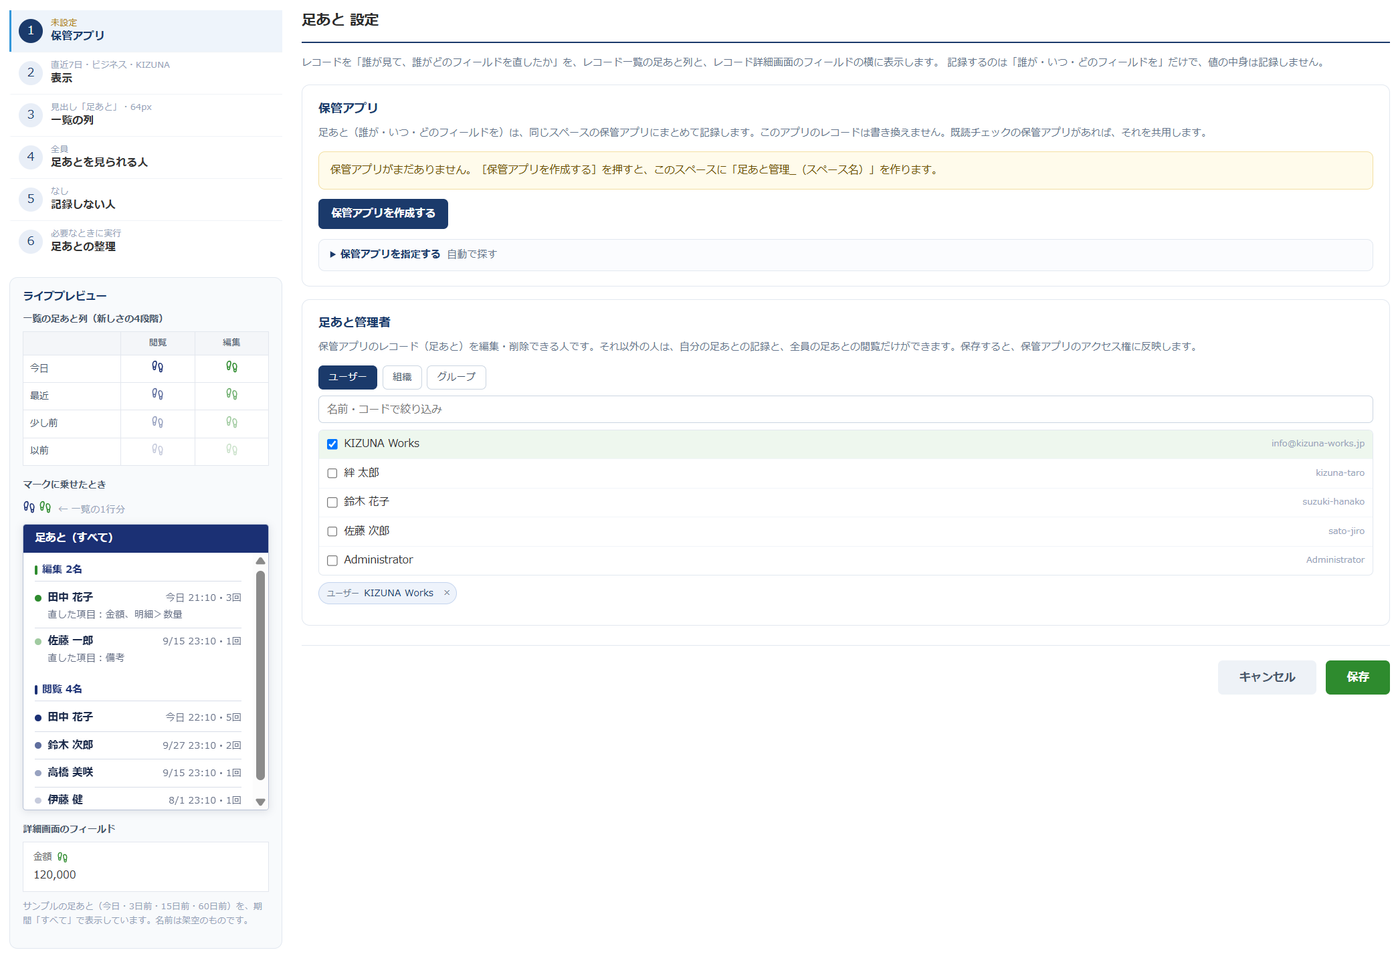Click the 120,000 amount value
This screenshot has height=959, width=1400.
[x=55, y=875]
